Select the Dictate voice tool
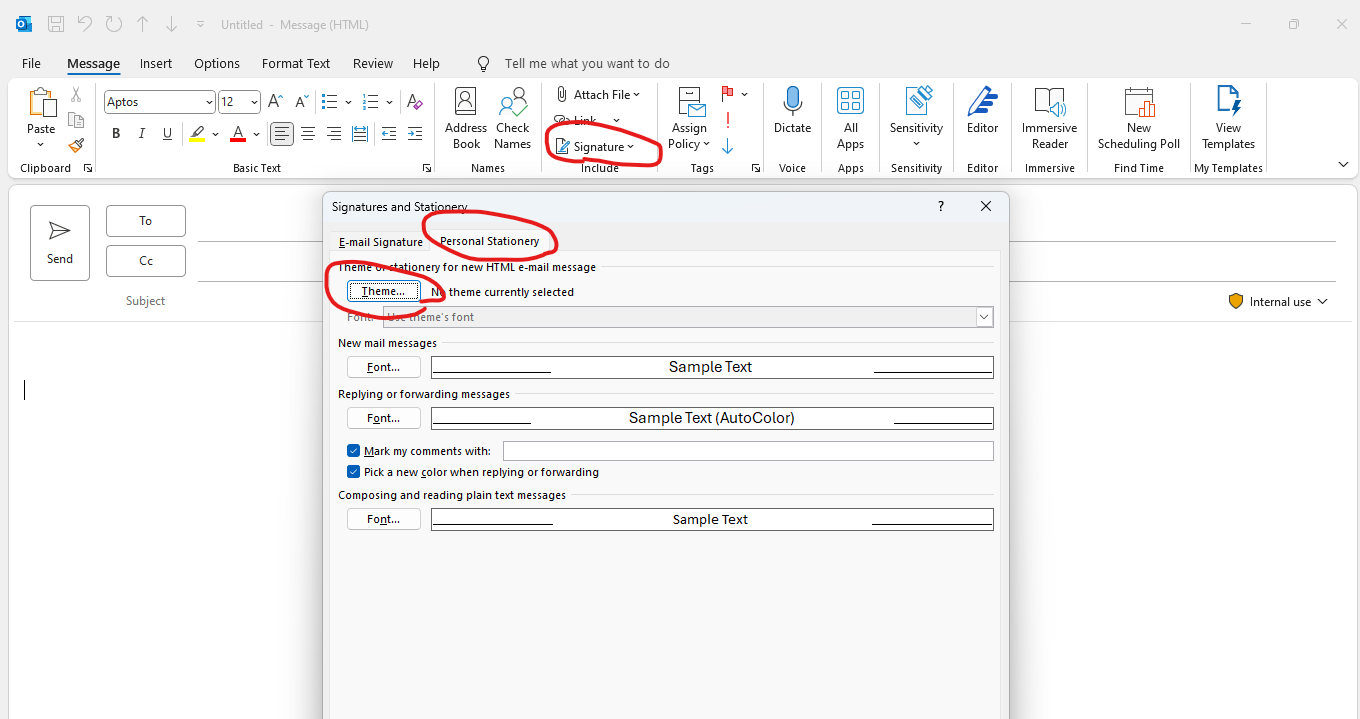The image size is (1360, 719). coord(792,118)
